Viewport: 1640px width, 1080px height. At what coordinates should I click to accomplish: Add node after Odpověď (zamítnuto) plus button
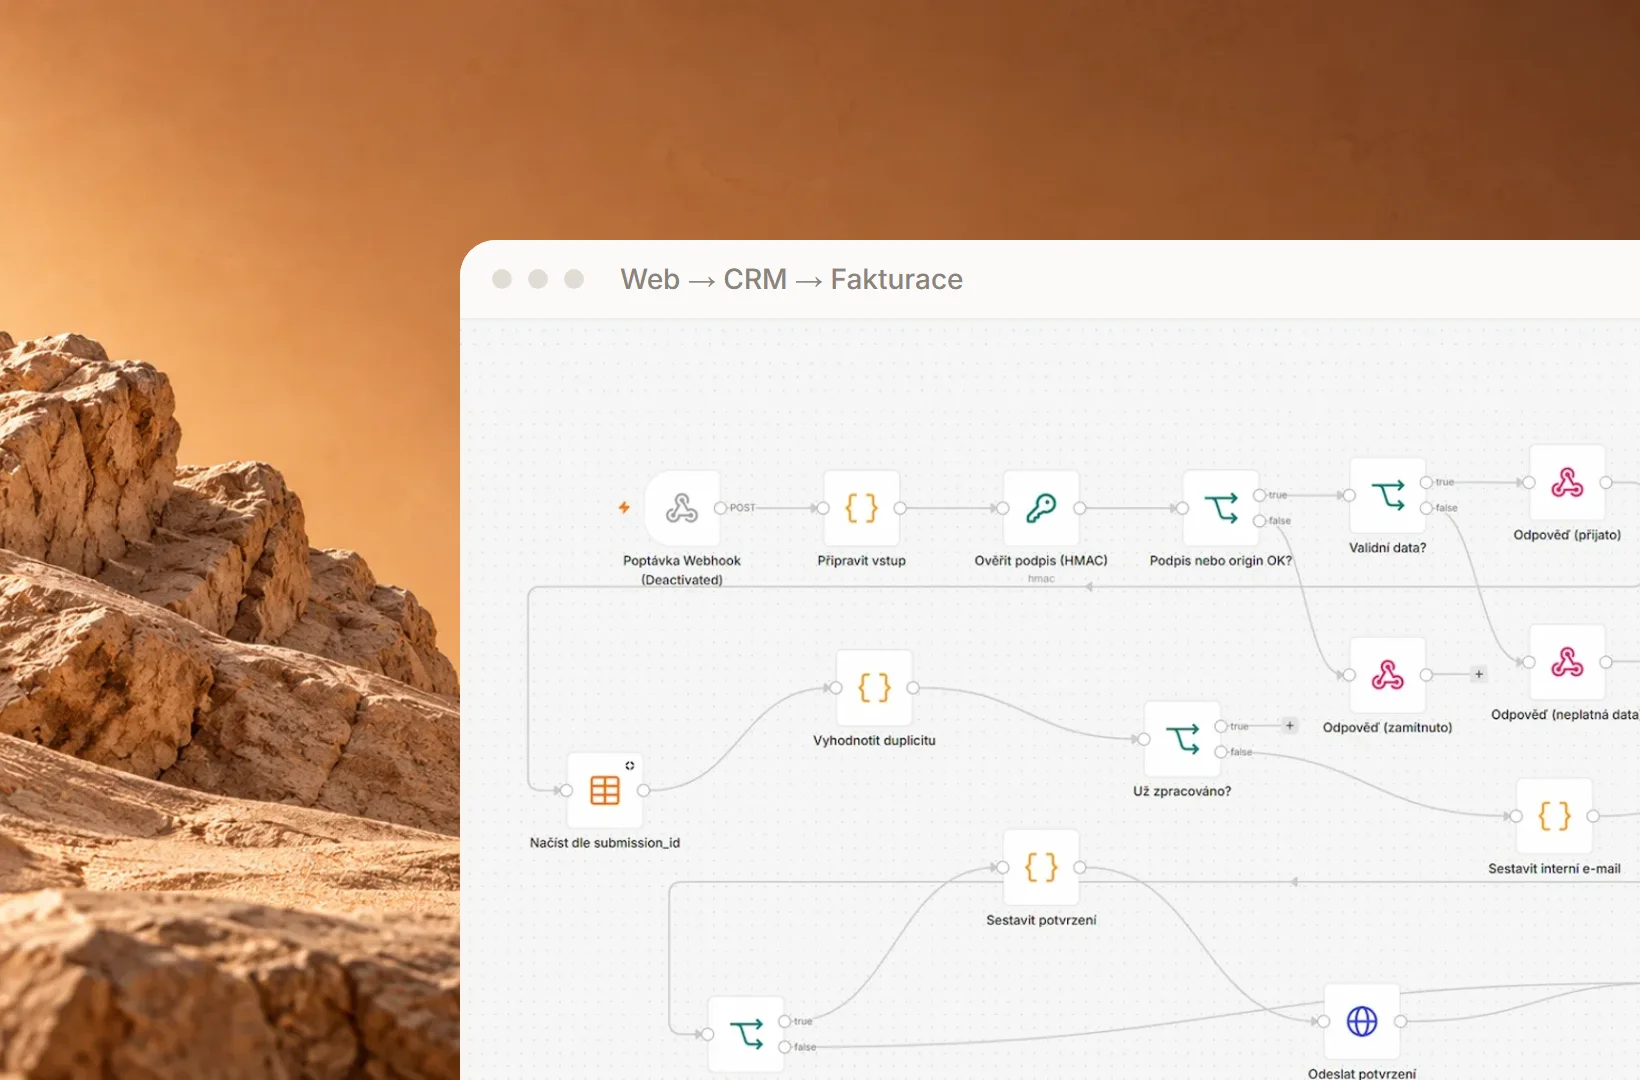point(1478,675)
